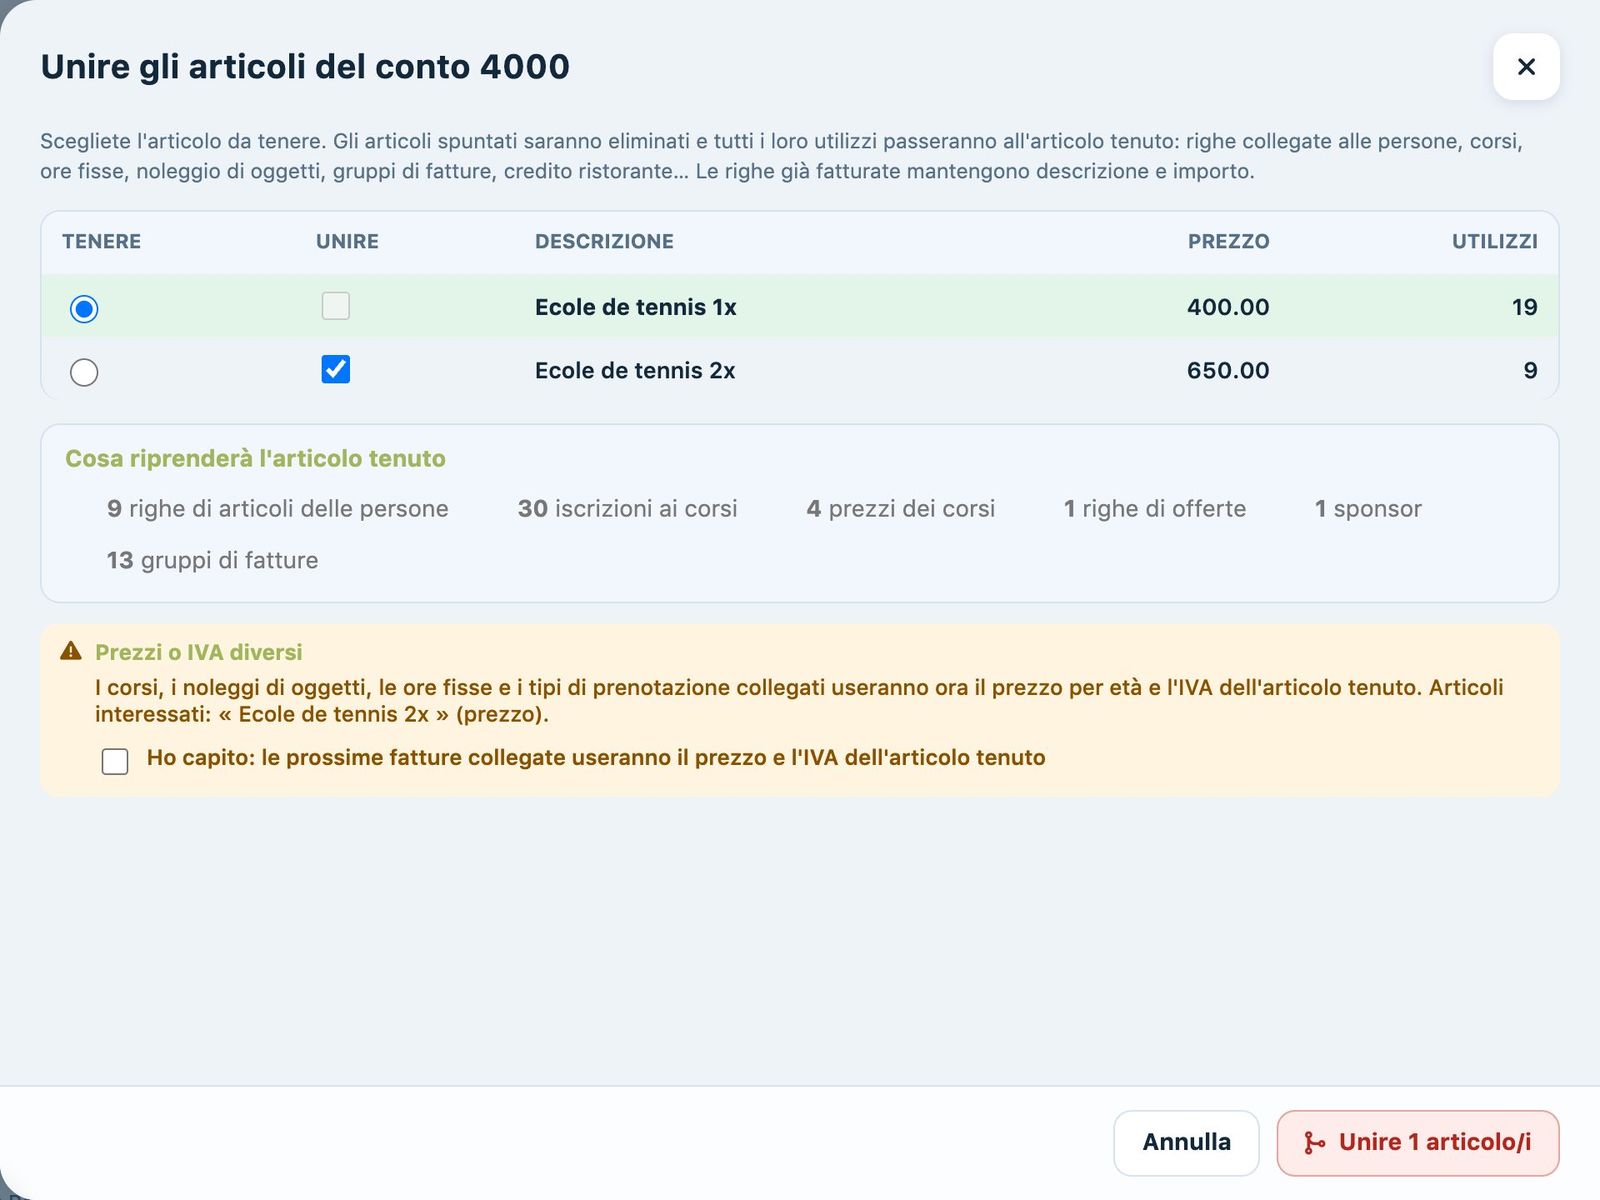Image resolution: width=1600 pixels, height=1200 pixels.
Task: Click the UNIRE column header
Action: [x=347, y=242]
